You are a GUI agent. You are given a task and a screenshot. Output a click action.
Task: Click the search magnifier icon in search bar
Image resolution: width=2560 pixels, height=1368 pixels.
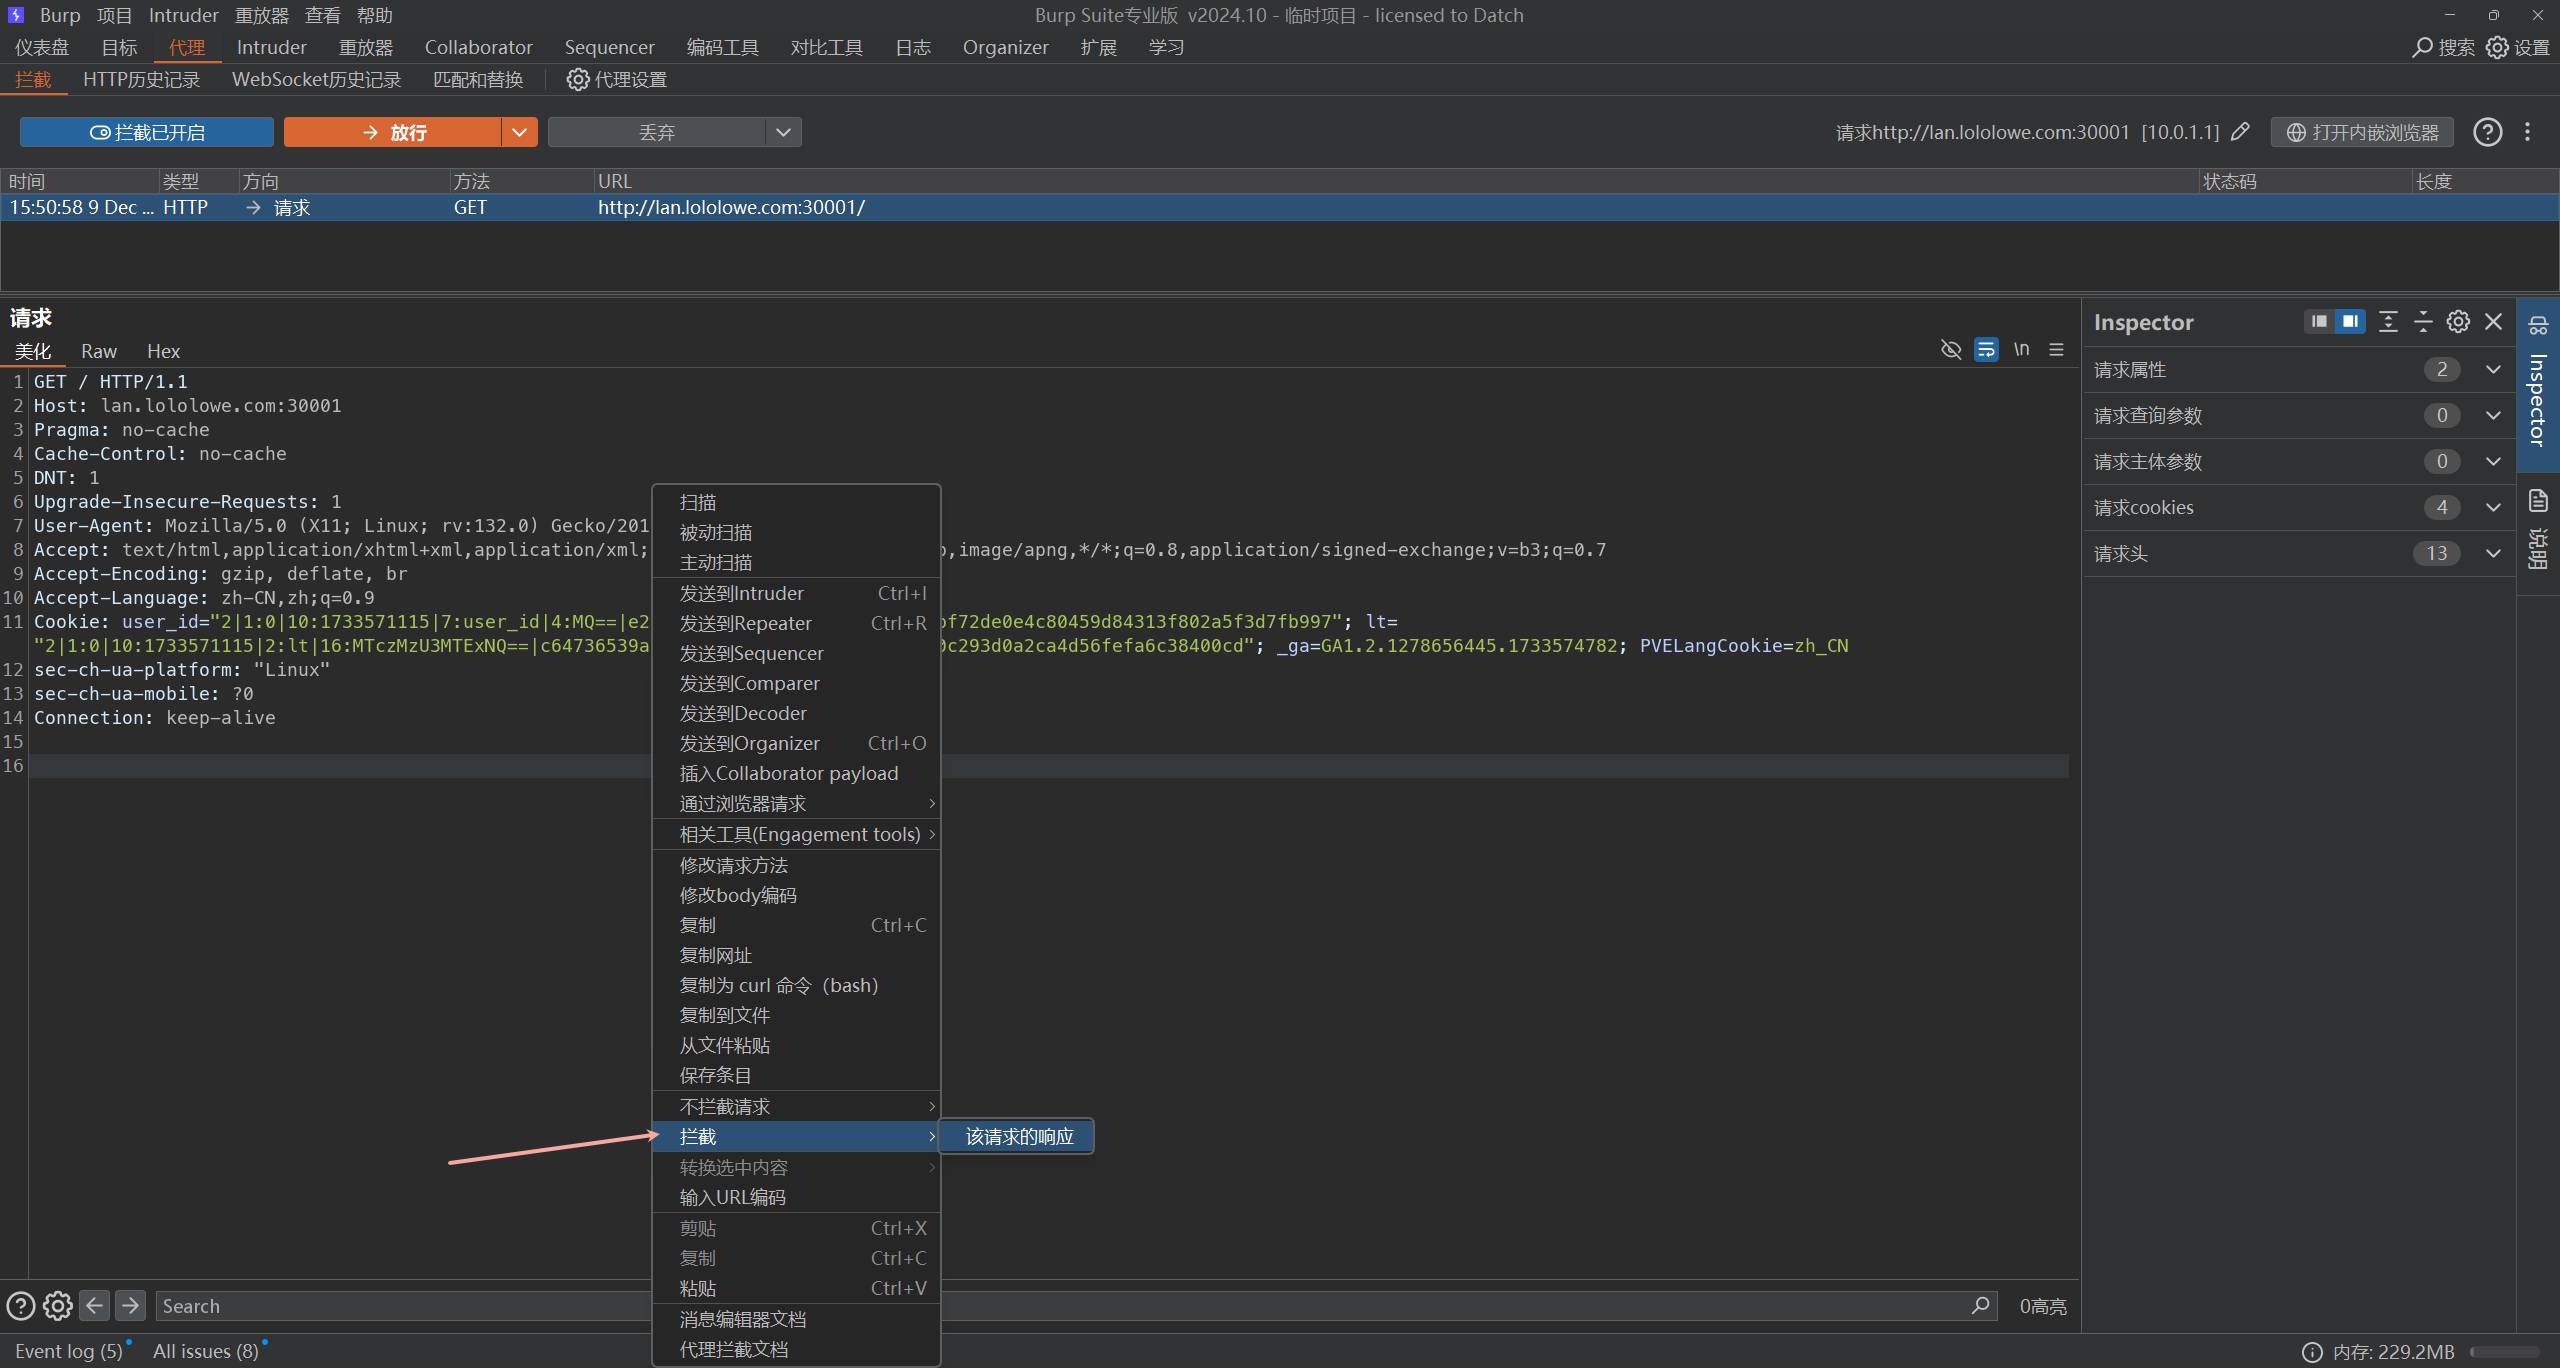point(1980,1305)
